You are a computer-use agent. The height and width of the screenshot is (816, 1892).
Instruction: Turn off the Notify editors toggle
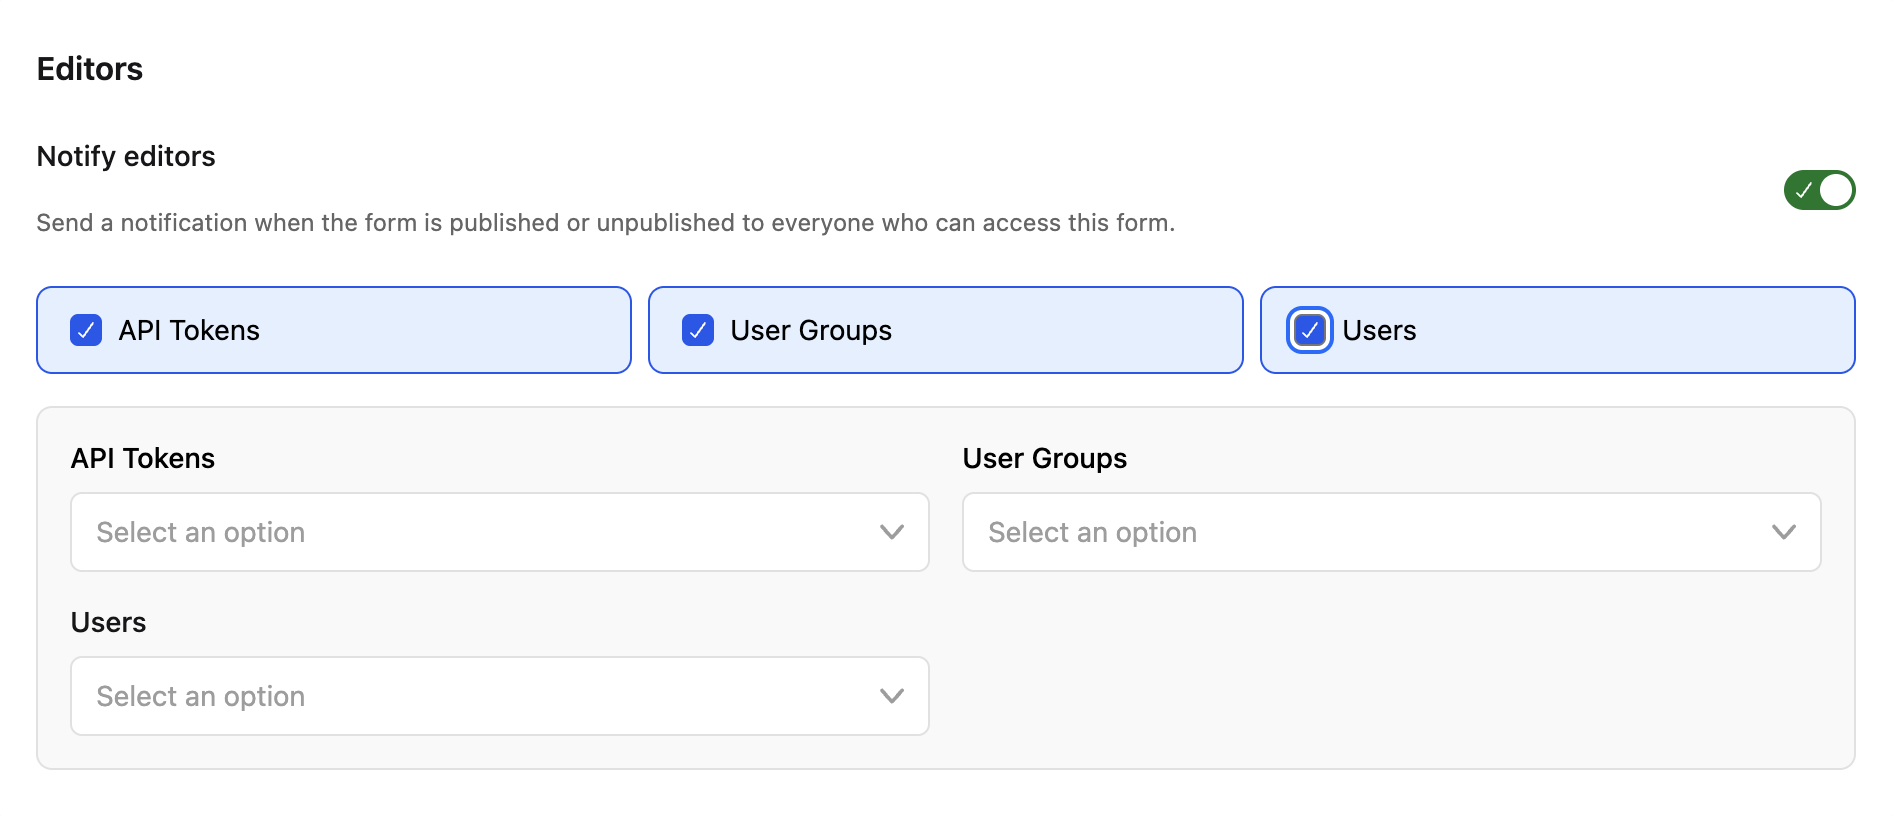click(x=1819, y=190)
